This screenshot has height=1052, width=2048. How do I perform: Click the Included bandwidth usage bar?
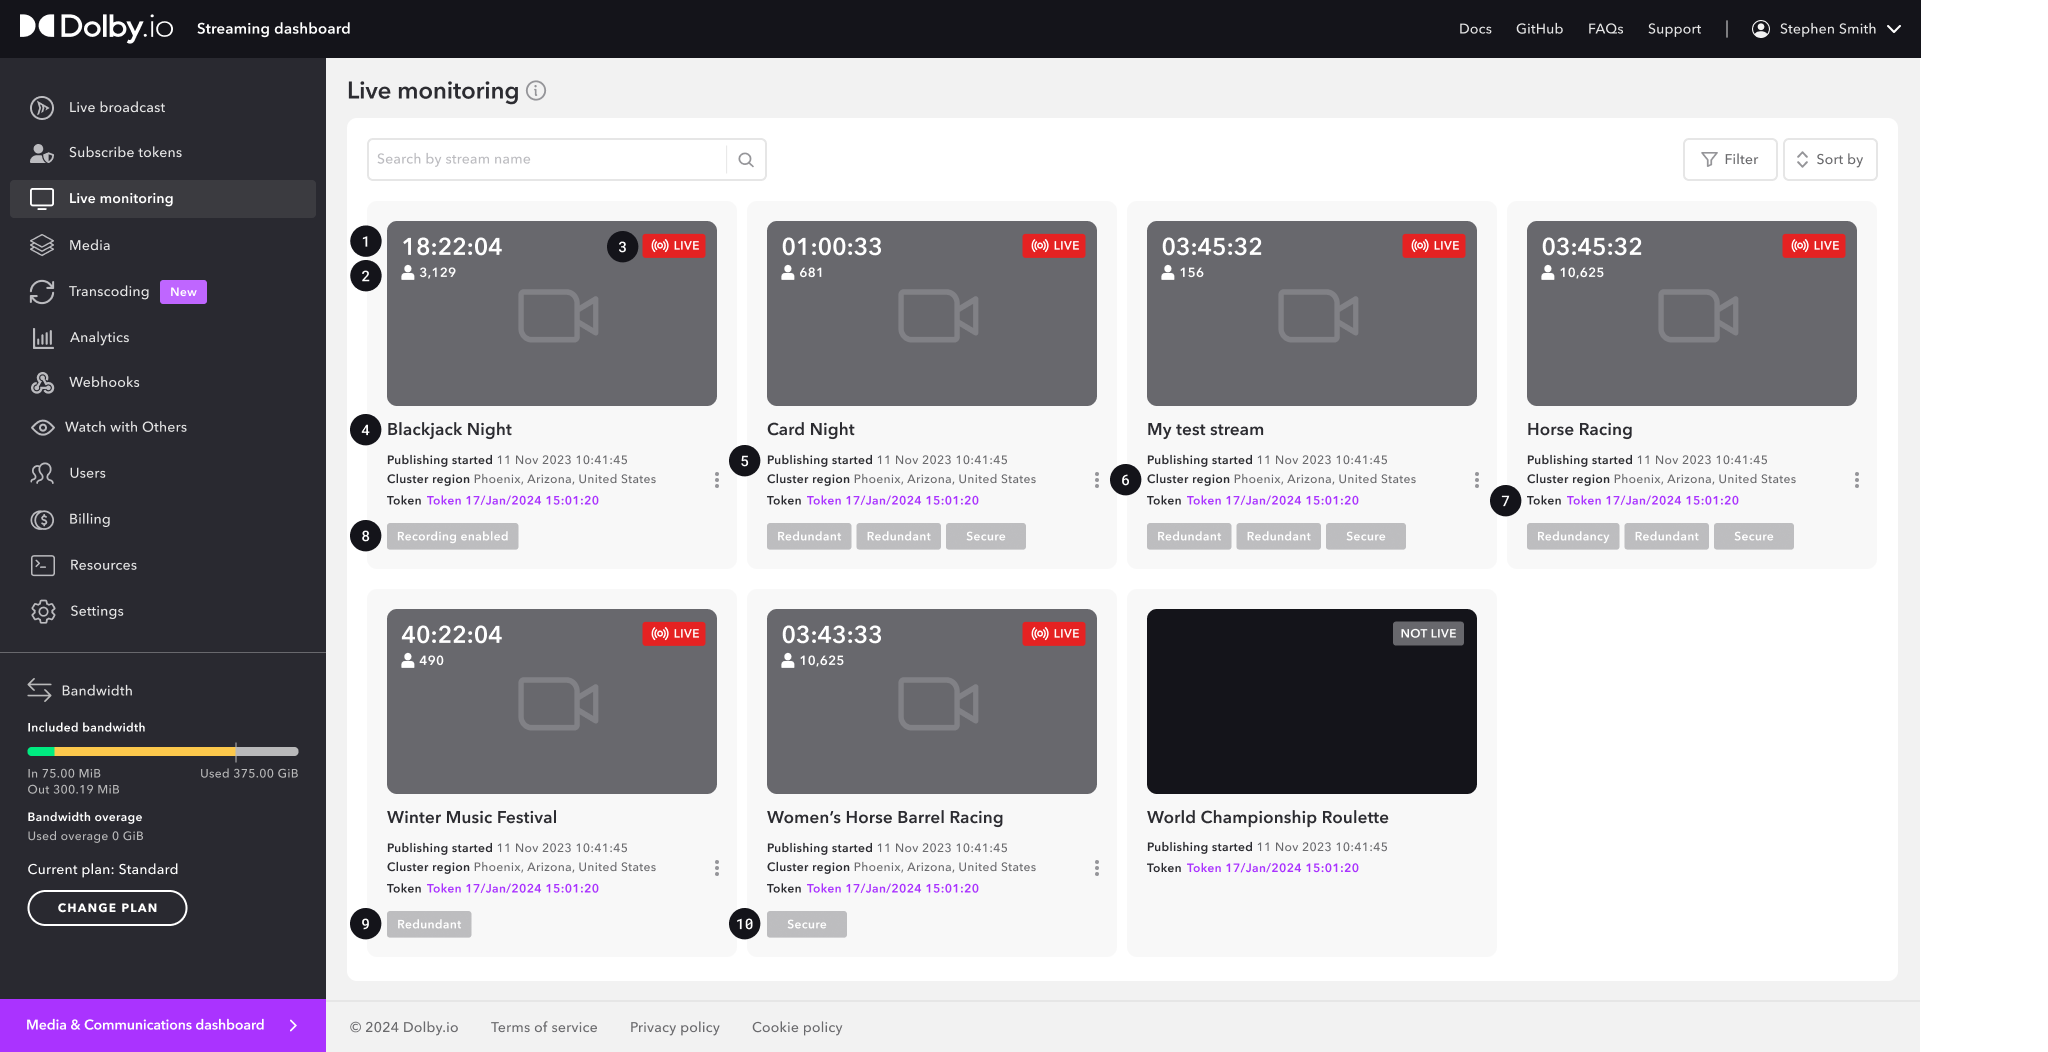[162, 751]
